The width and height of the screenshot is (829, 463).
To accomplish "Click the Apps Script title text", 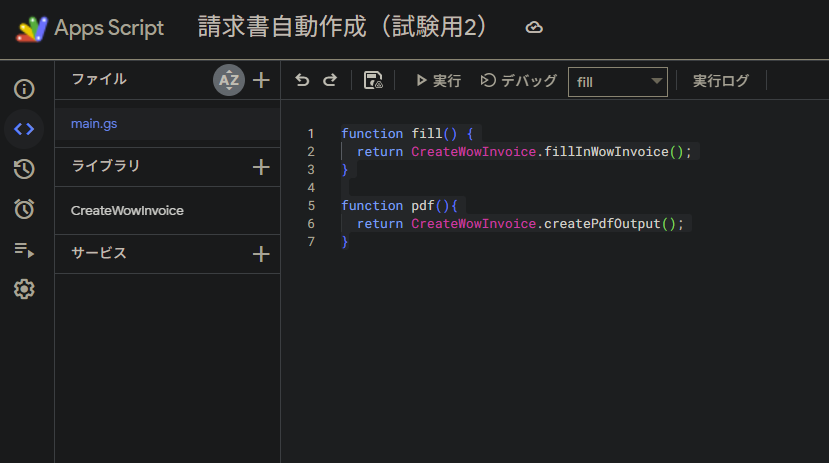I will (109, 28).
